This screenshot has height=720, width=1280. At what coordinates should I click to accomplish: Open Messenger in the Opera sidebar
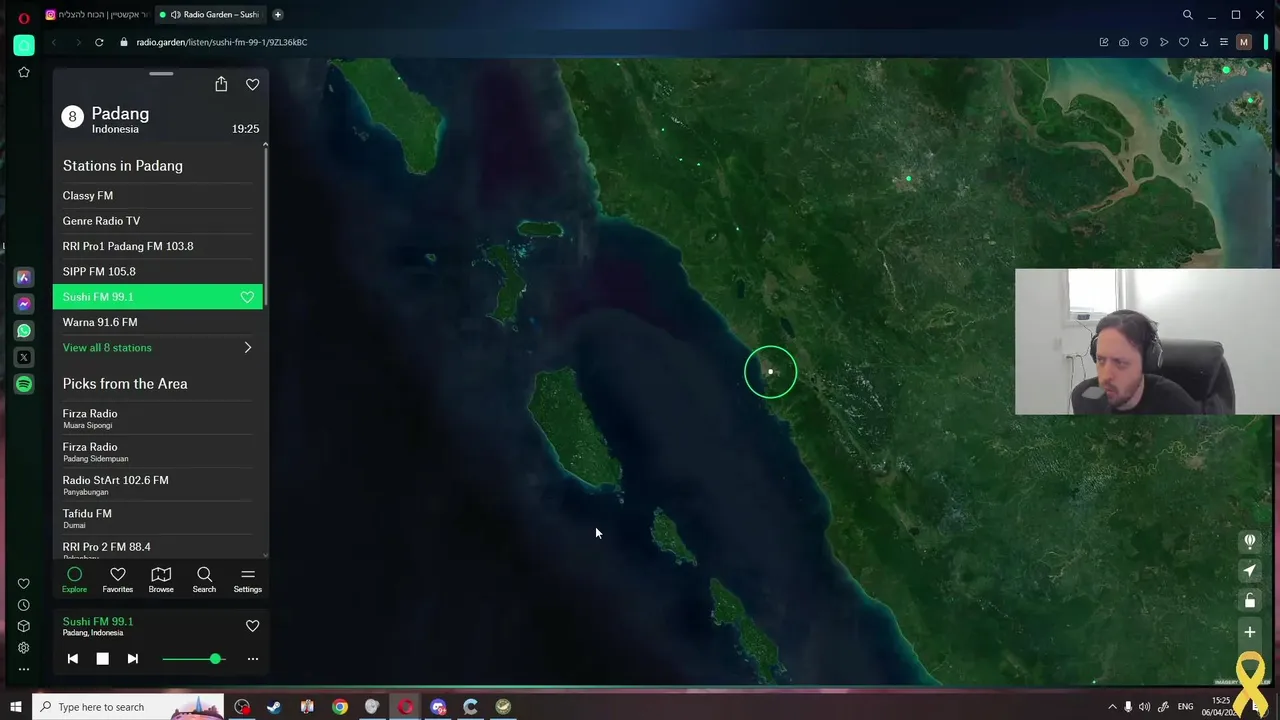[24, 304]
